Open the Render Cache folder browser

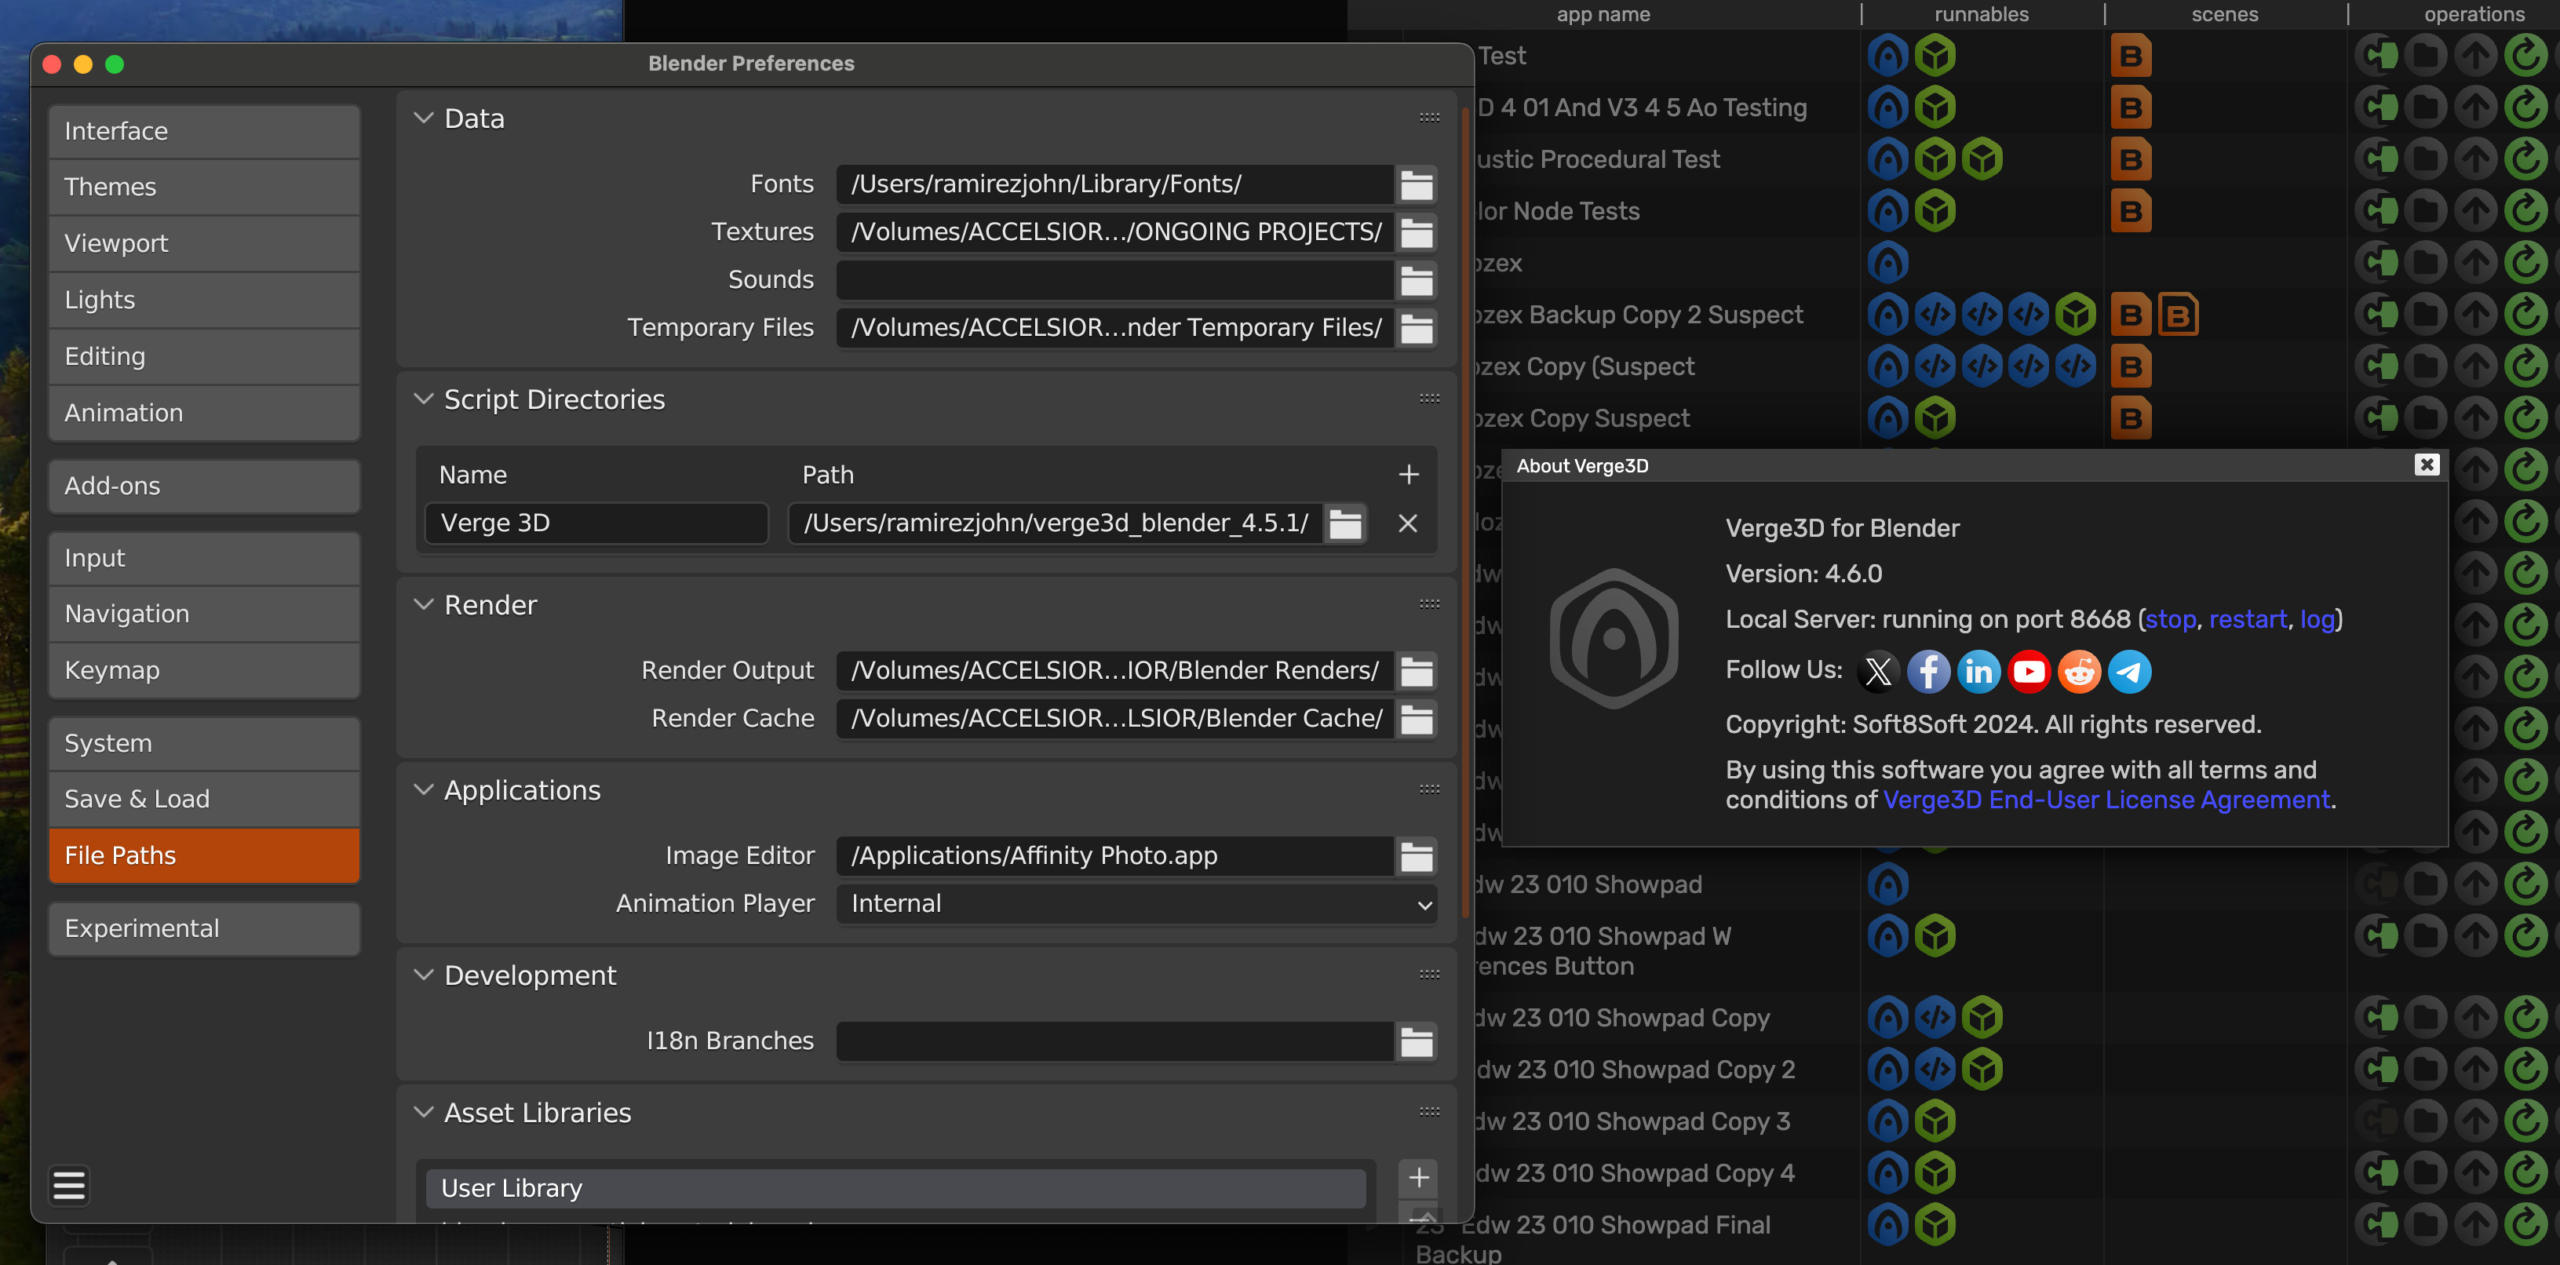coord(1416,719)
